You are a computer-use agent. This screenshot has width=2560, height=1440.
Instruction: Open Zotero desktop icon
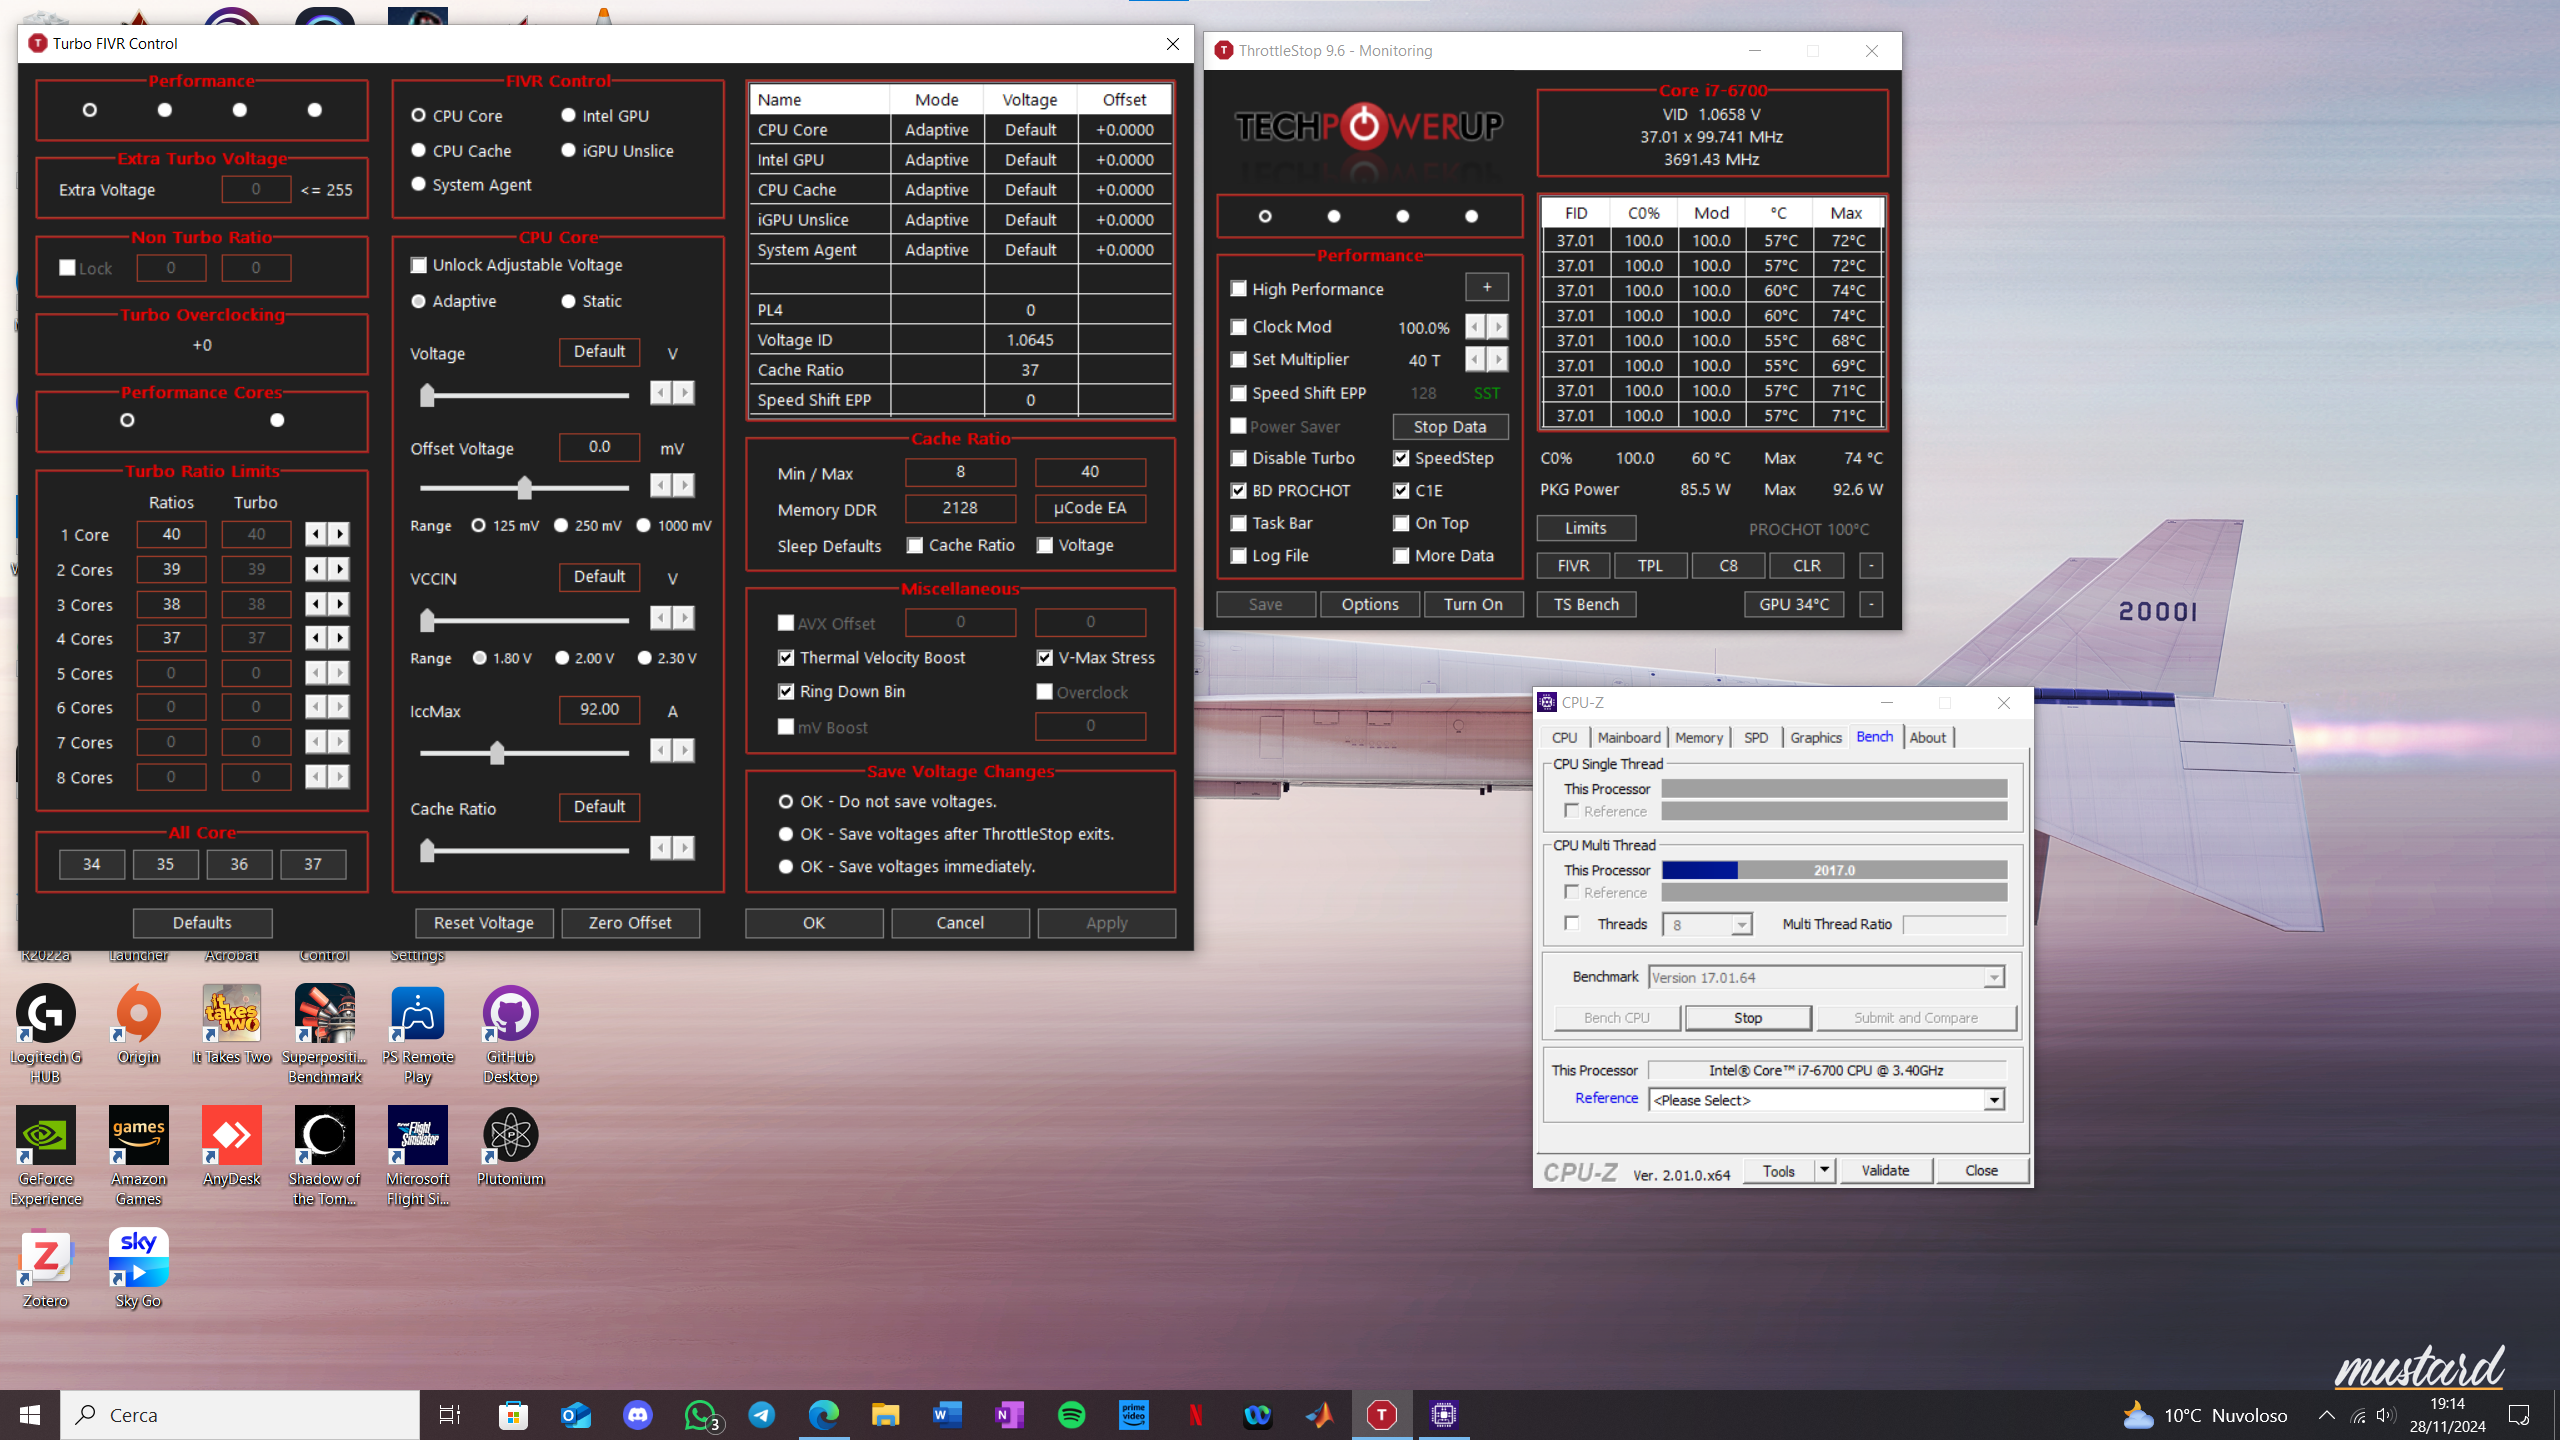click(46, 1270)
